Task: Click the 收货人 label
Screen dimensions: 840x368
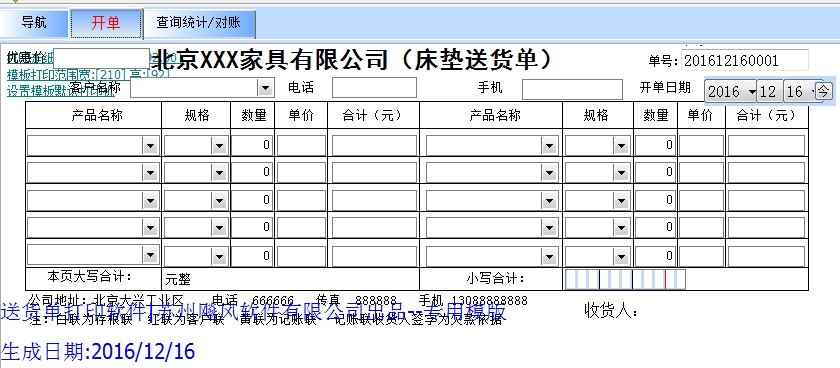Action: (x=611, y=311)
